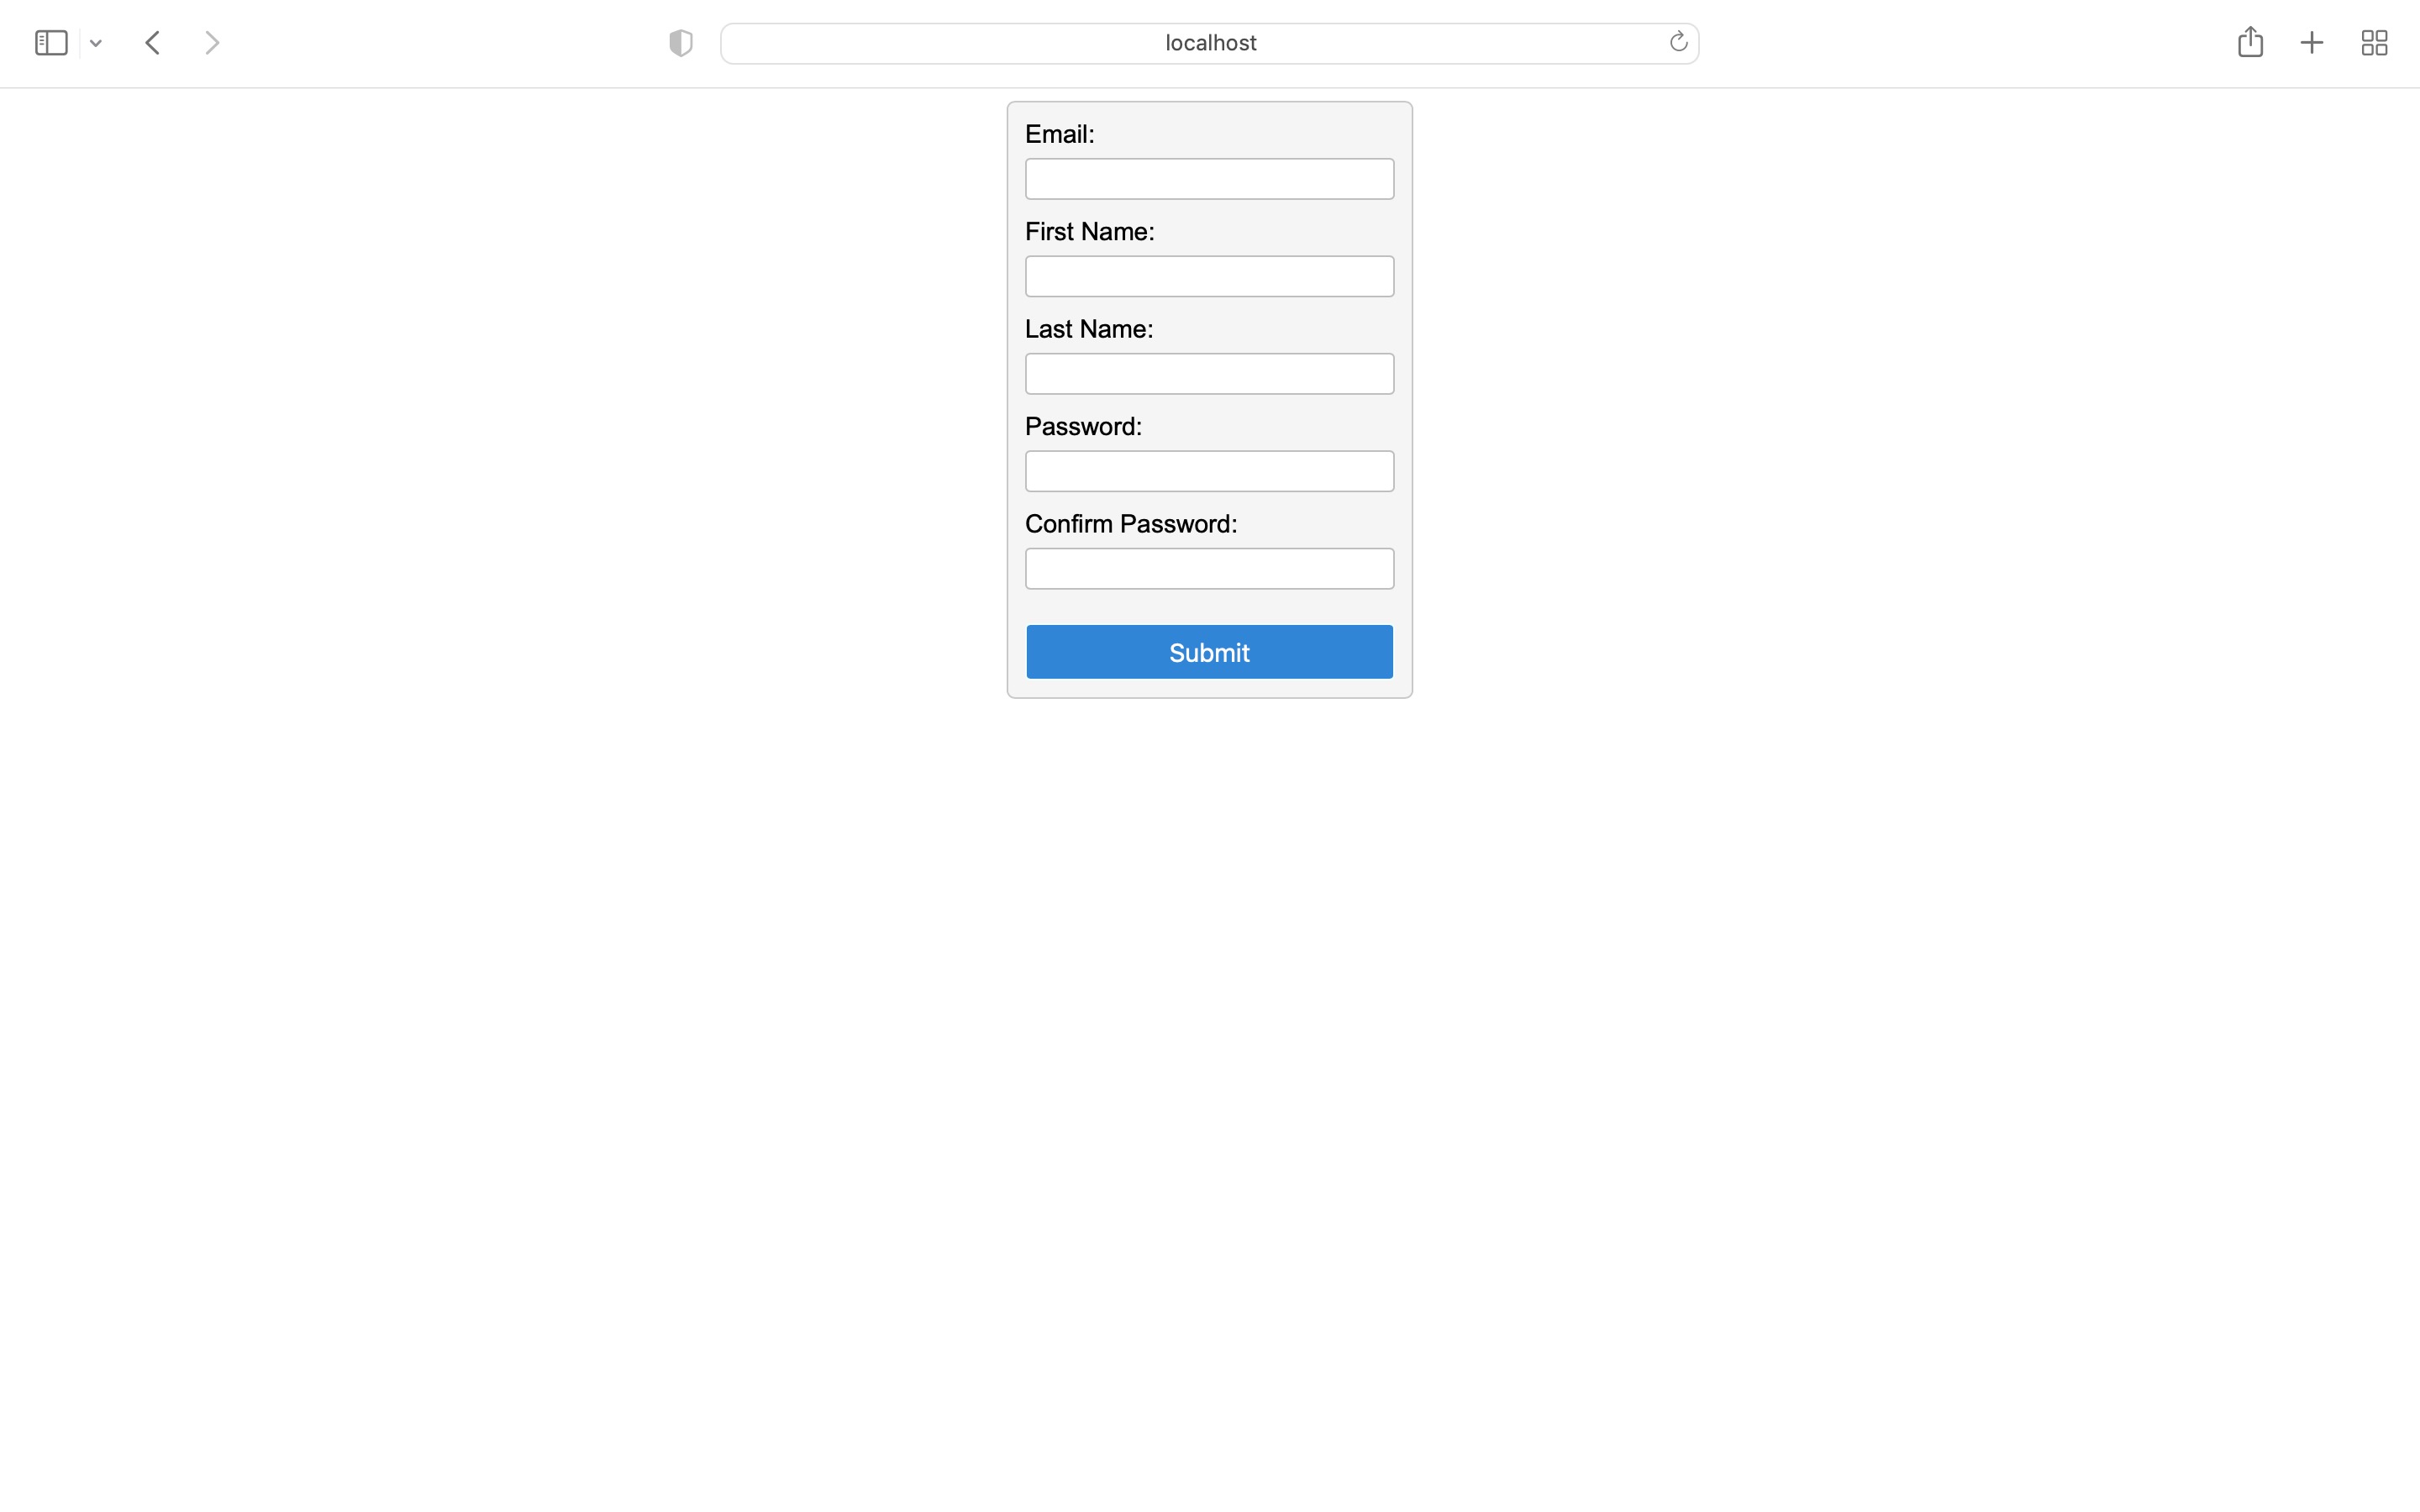The image size is (2420, 1512).
Task: Focus the Confirm Password input field
Action: click(x=1209, y=569)
